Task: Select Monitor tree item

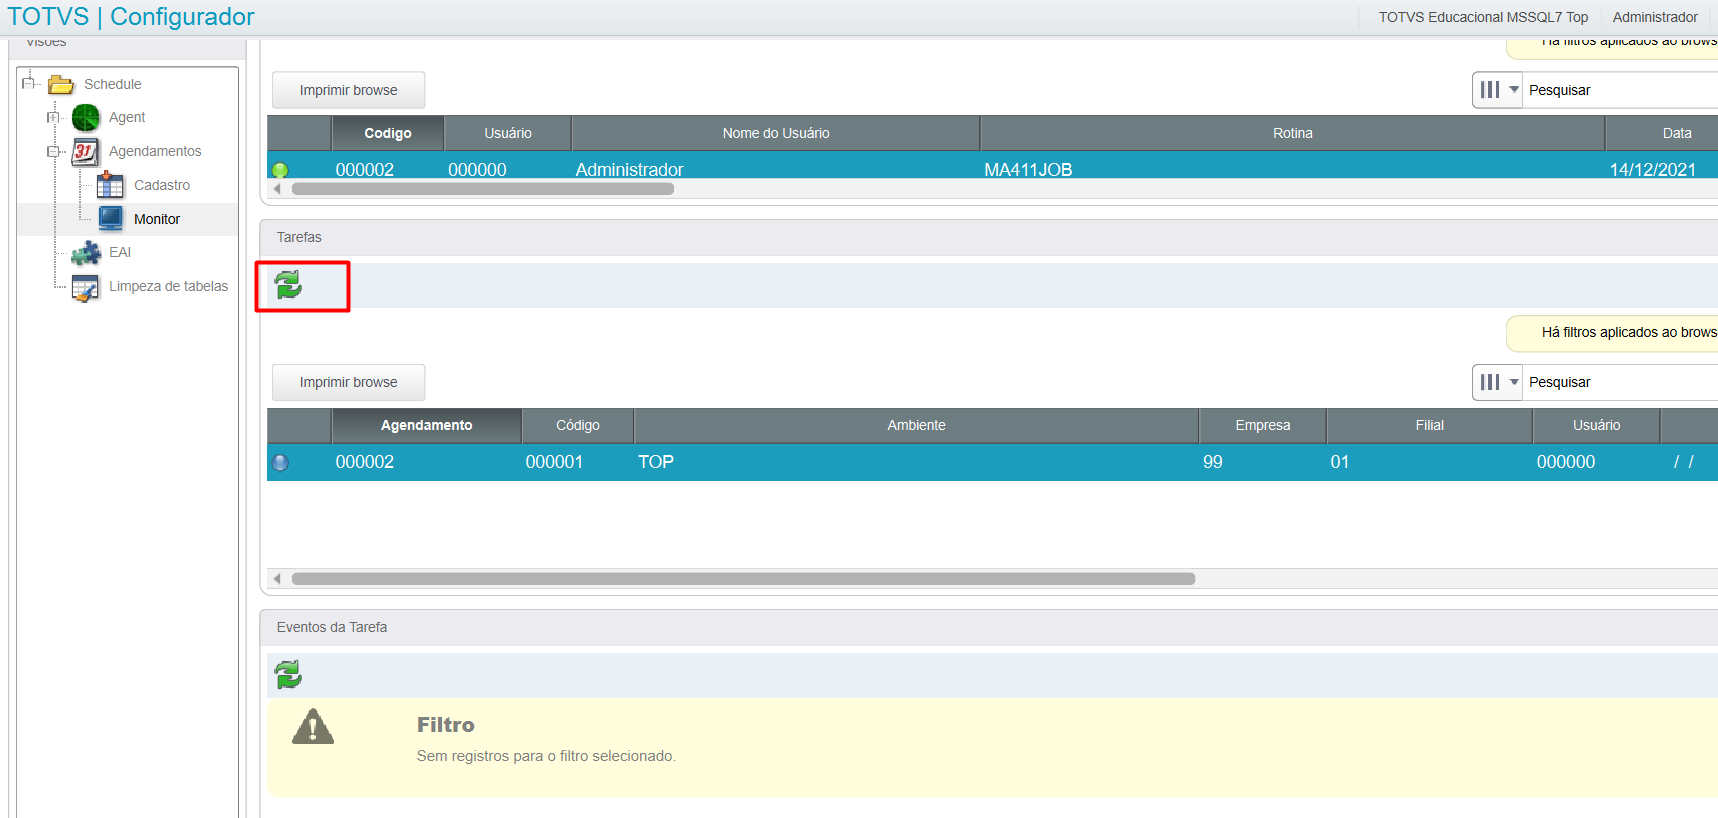Action: (157, 219)
